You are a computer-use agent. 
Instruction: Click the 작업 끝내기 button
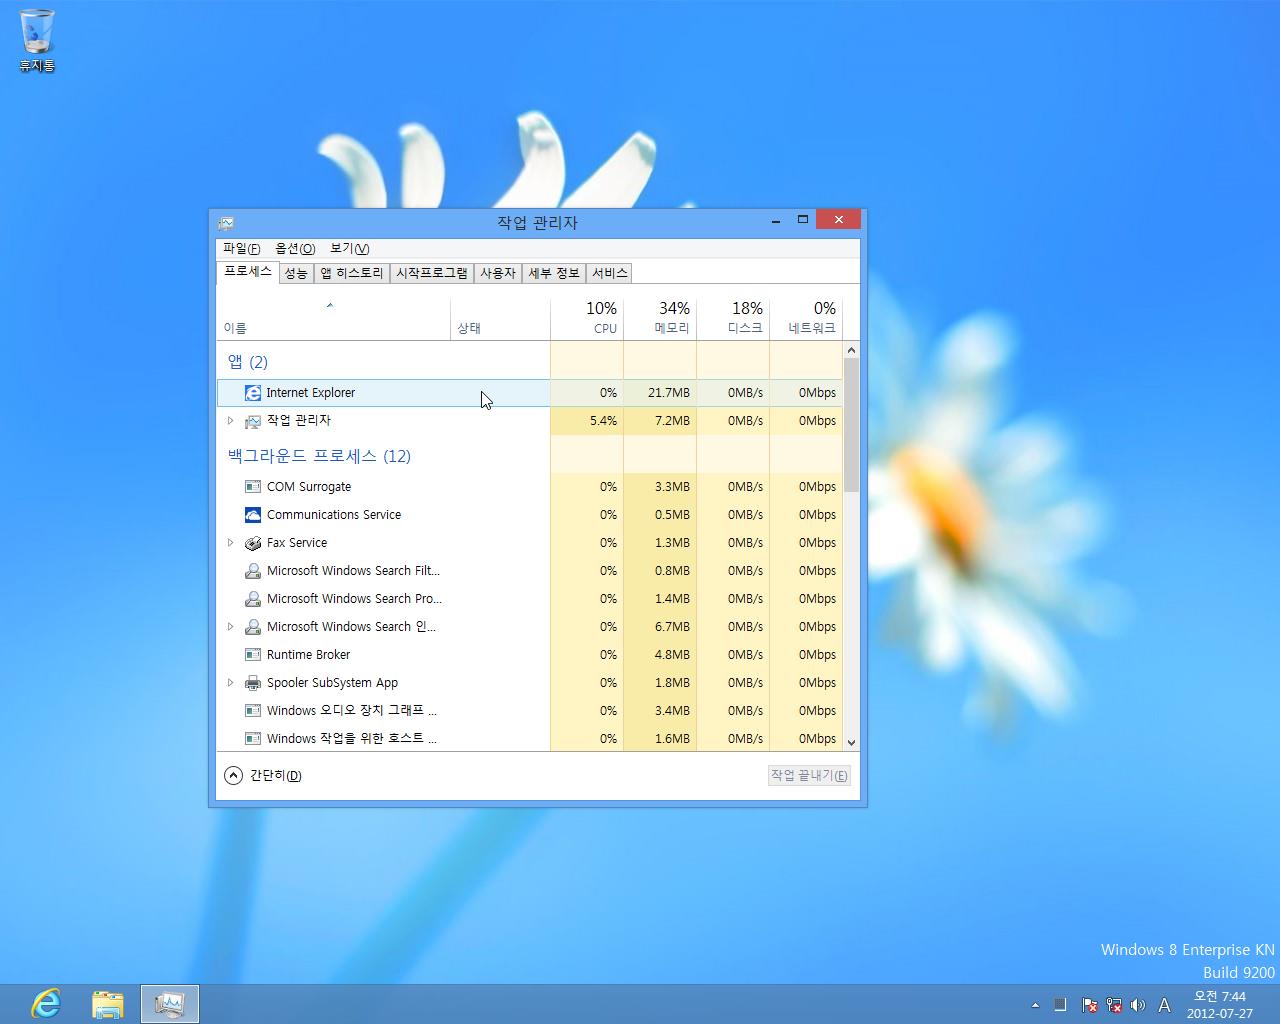809,775
